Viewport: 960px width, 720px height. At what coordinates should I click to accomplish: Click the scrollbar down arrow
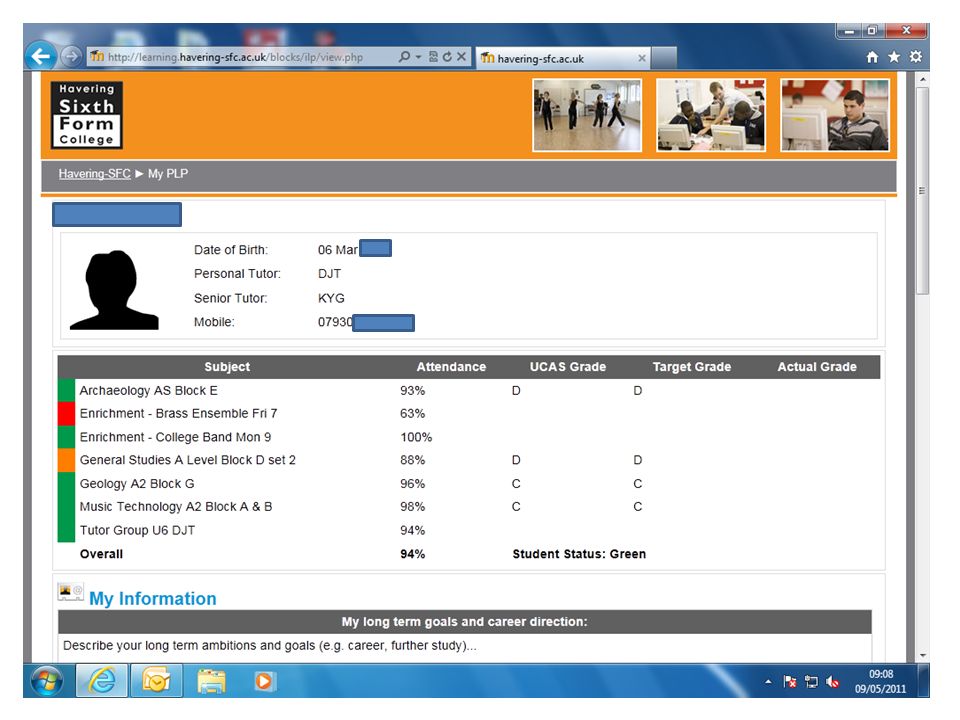pos(922,655)
